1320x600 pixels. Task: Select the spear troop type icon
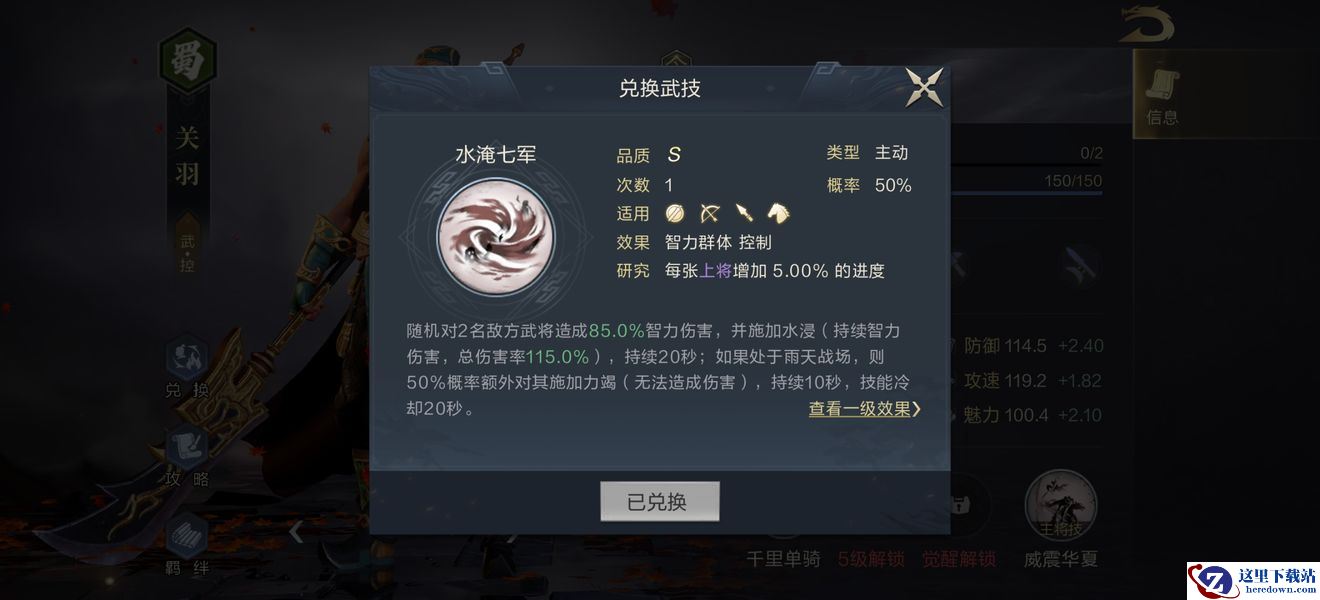click(x=743, y=213)
